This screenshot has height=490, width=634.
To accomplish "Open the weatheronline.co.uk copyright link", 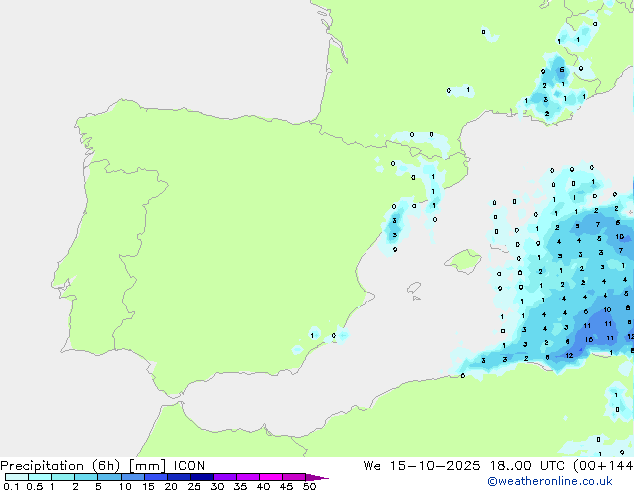I will pos(550,481).
